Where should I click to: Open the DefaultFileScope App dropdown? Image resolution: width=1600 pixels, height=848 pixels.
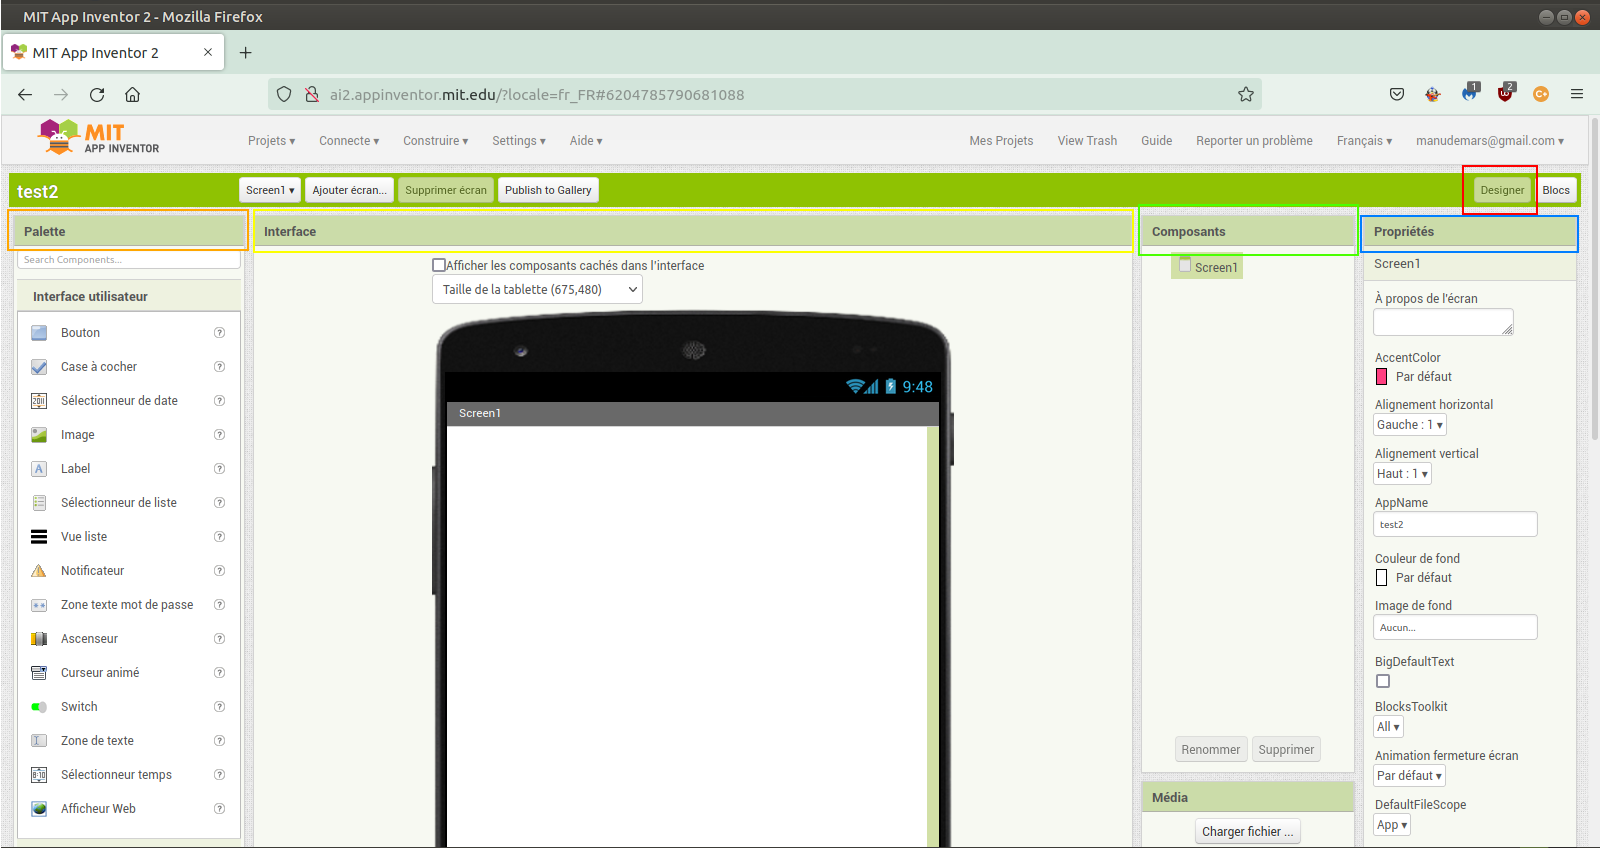(1392, 825)
